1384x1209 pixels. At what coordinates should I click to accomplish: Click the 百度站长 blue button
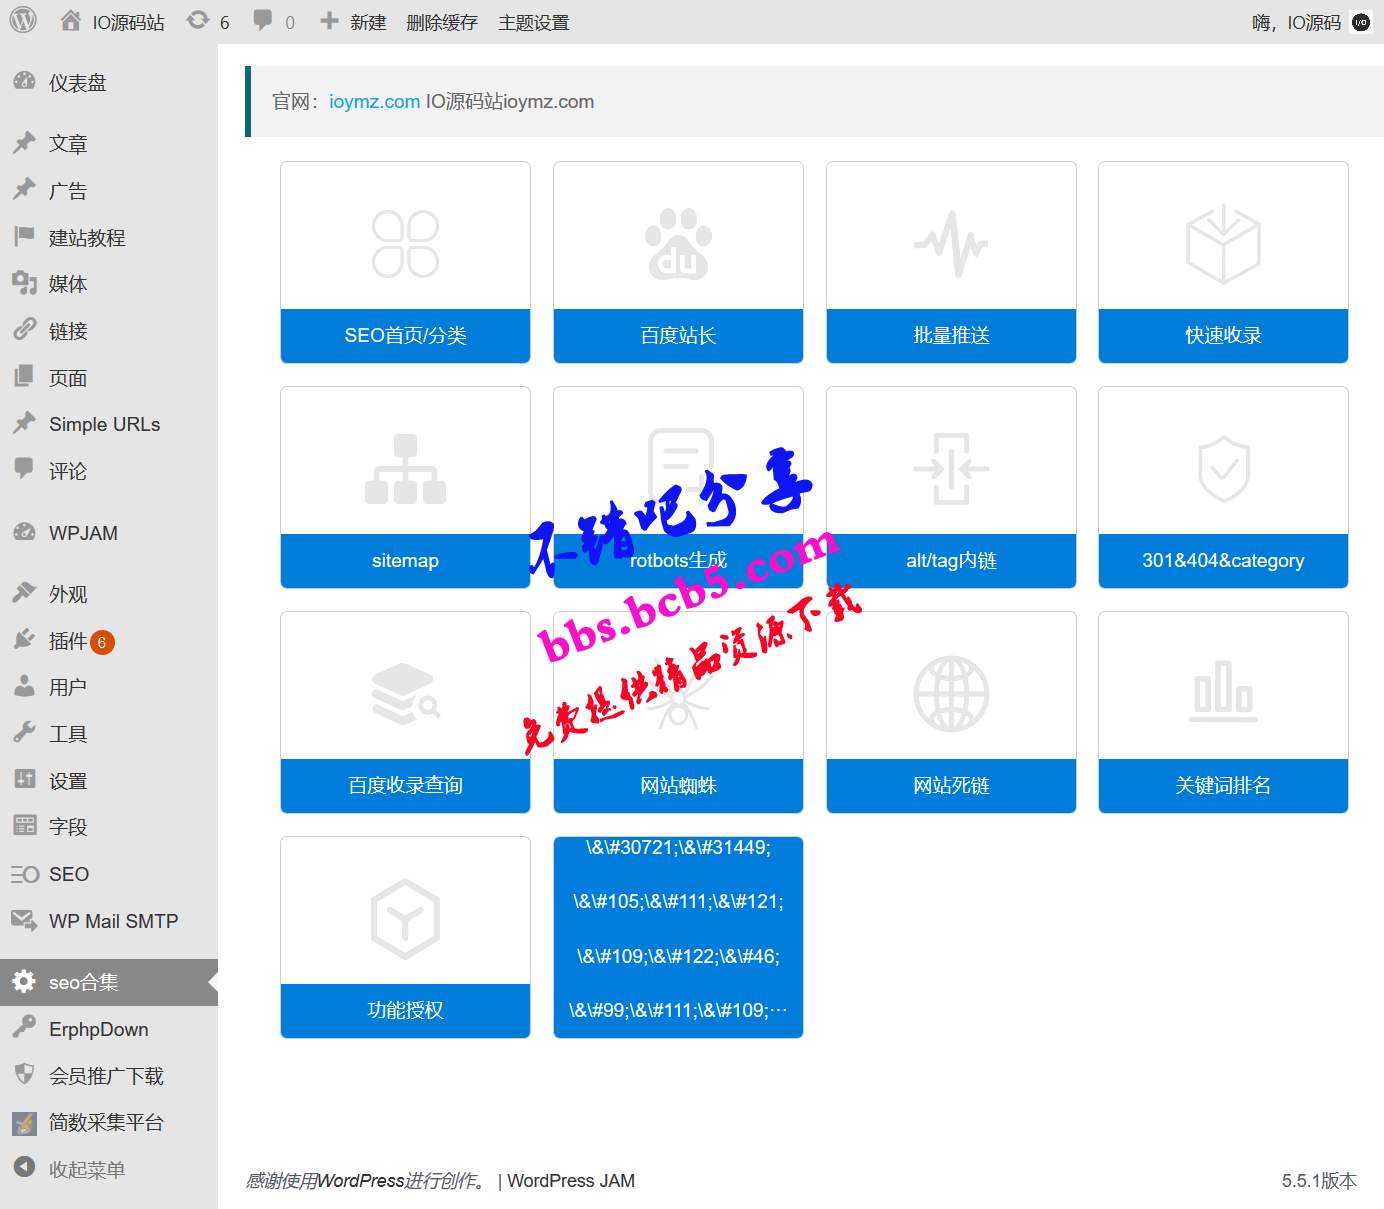click(x=678, y=335)
